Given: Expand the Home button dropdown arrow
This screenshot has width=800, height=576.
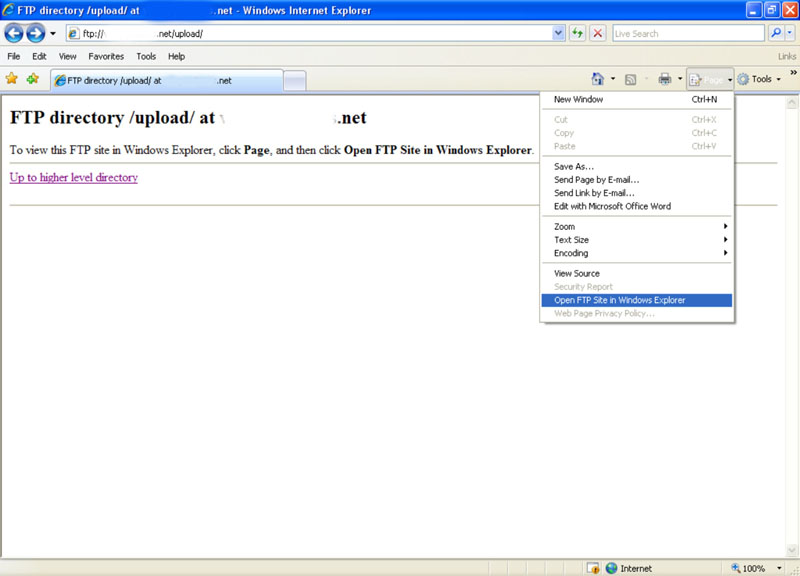Looking at the screenshot, I should pos(613,79).
